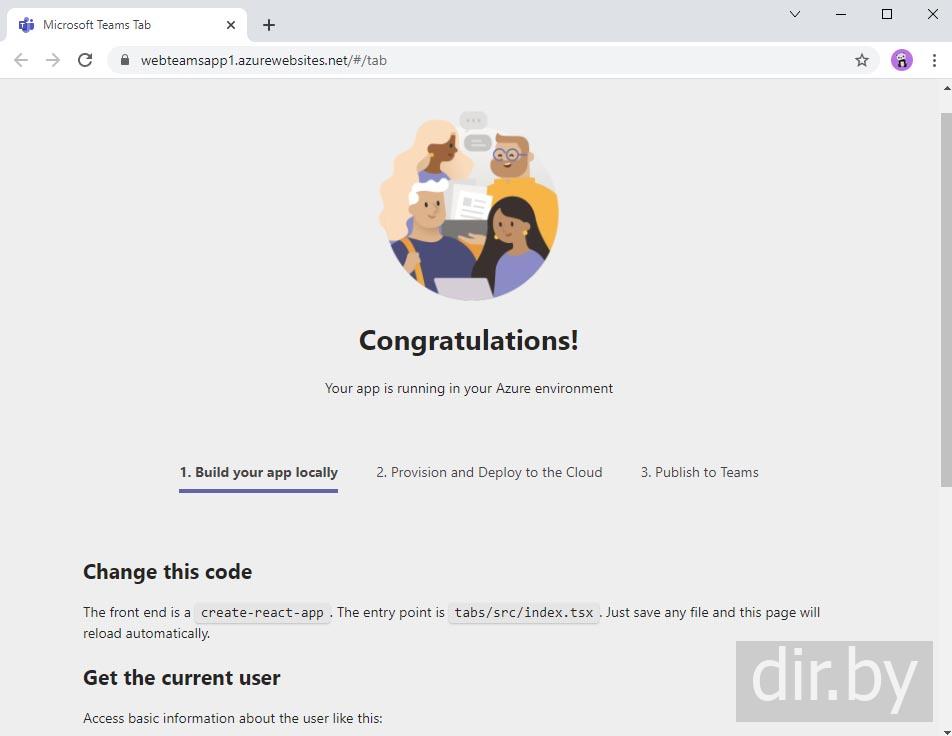Screen dimensions: 952x736
Task: Click the Congratulations! heading
Action: [469, 340]
